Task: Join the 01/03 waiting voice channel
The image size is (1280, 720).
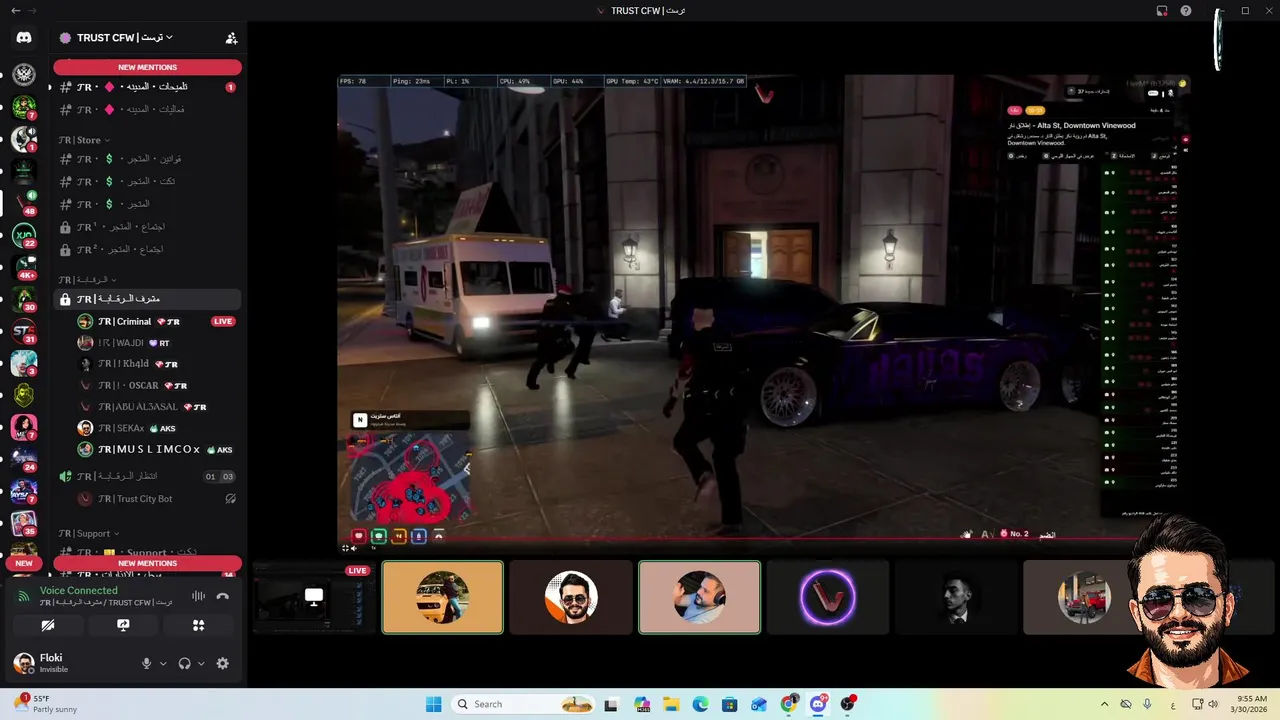Action: click(147, 476)
